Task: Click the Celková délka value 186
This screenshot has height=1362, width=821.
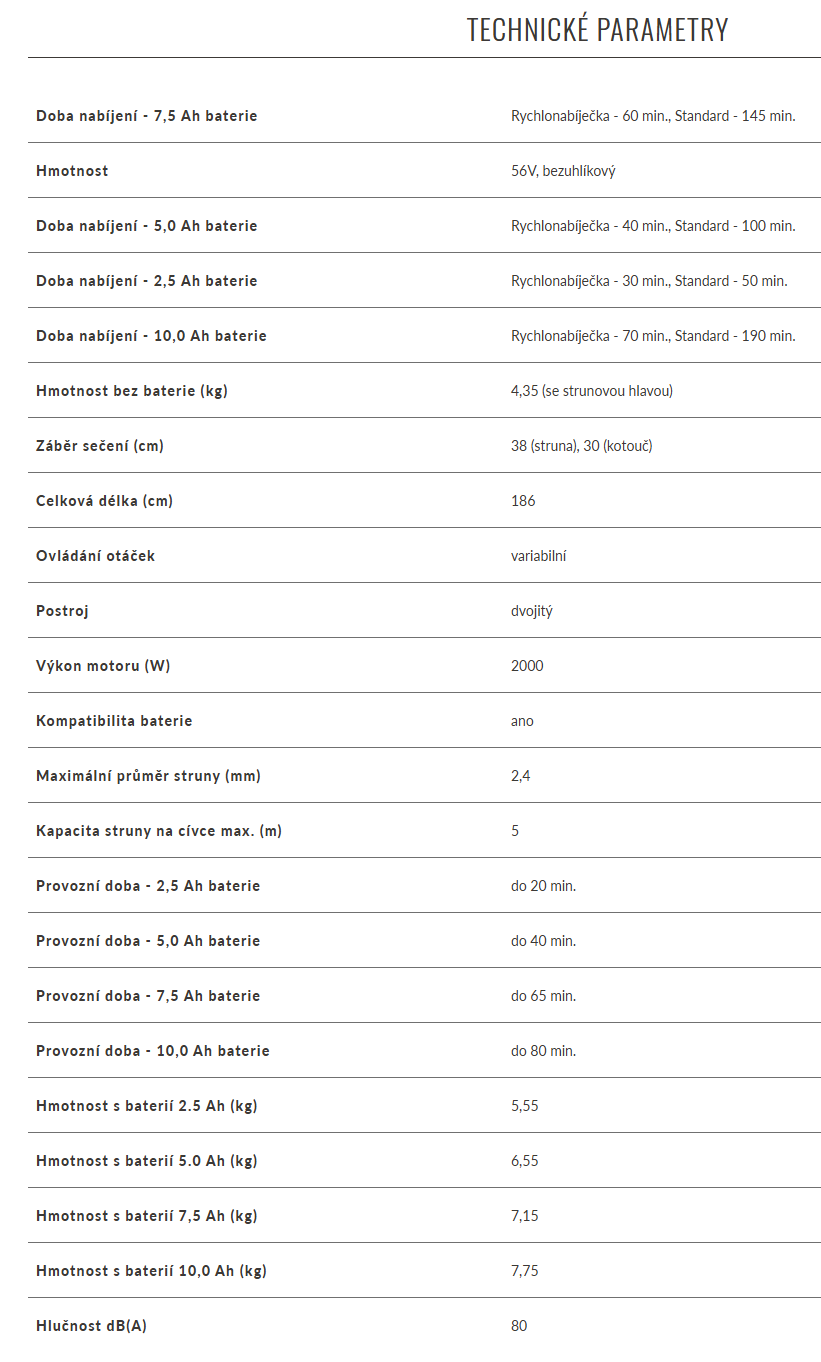Action: (523, 501)
